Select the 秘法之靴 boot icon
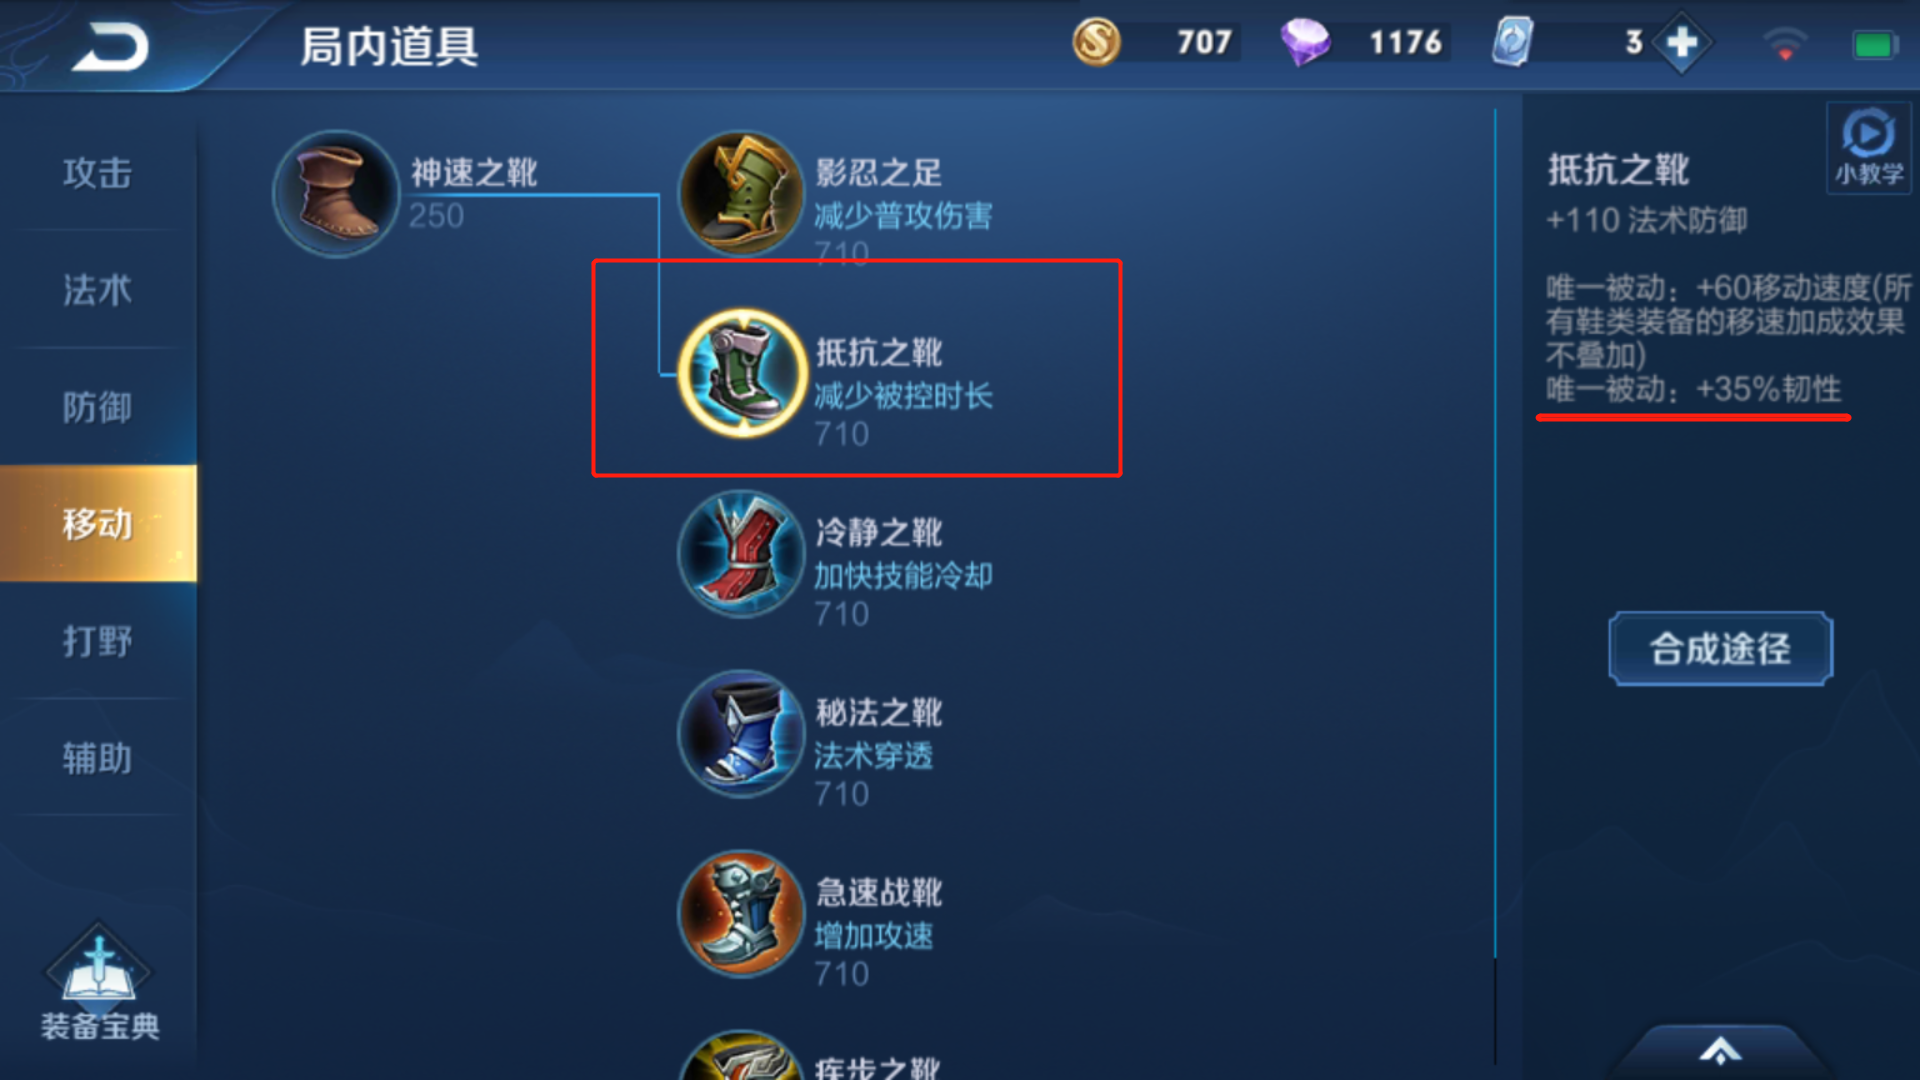This screenshot has width=1920, height=1080. (x=741, y=733)
